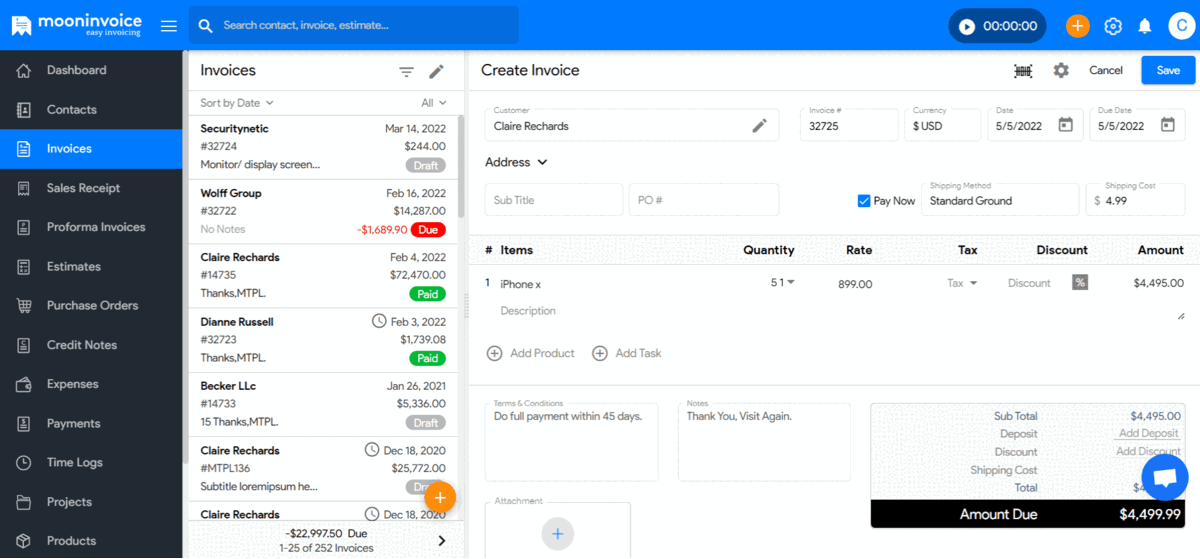Open the Currency $ USD dropdown
The height and width of the screenshot is (559, 1200).
943,125
